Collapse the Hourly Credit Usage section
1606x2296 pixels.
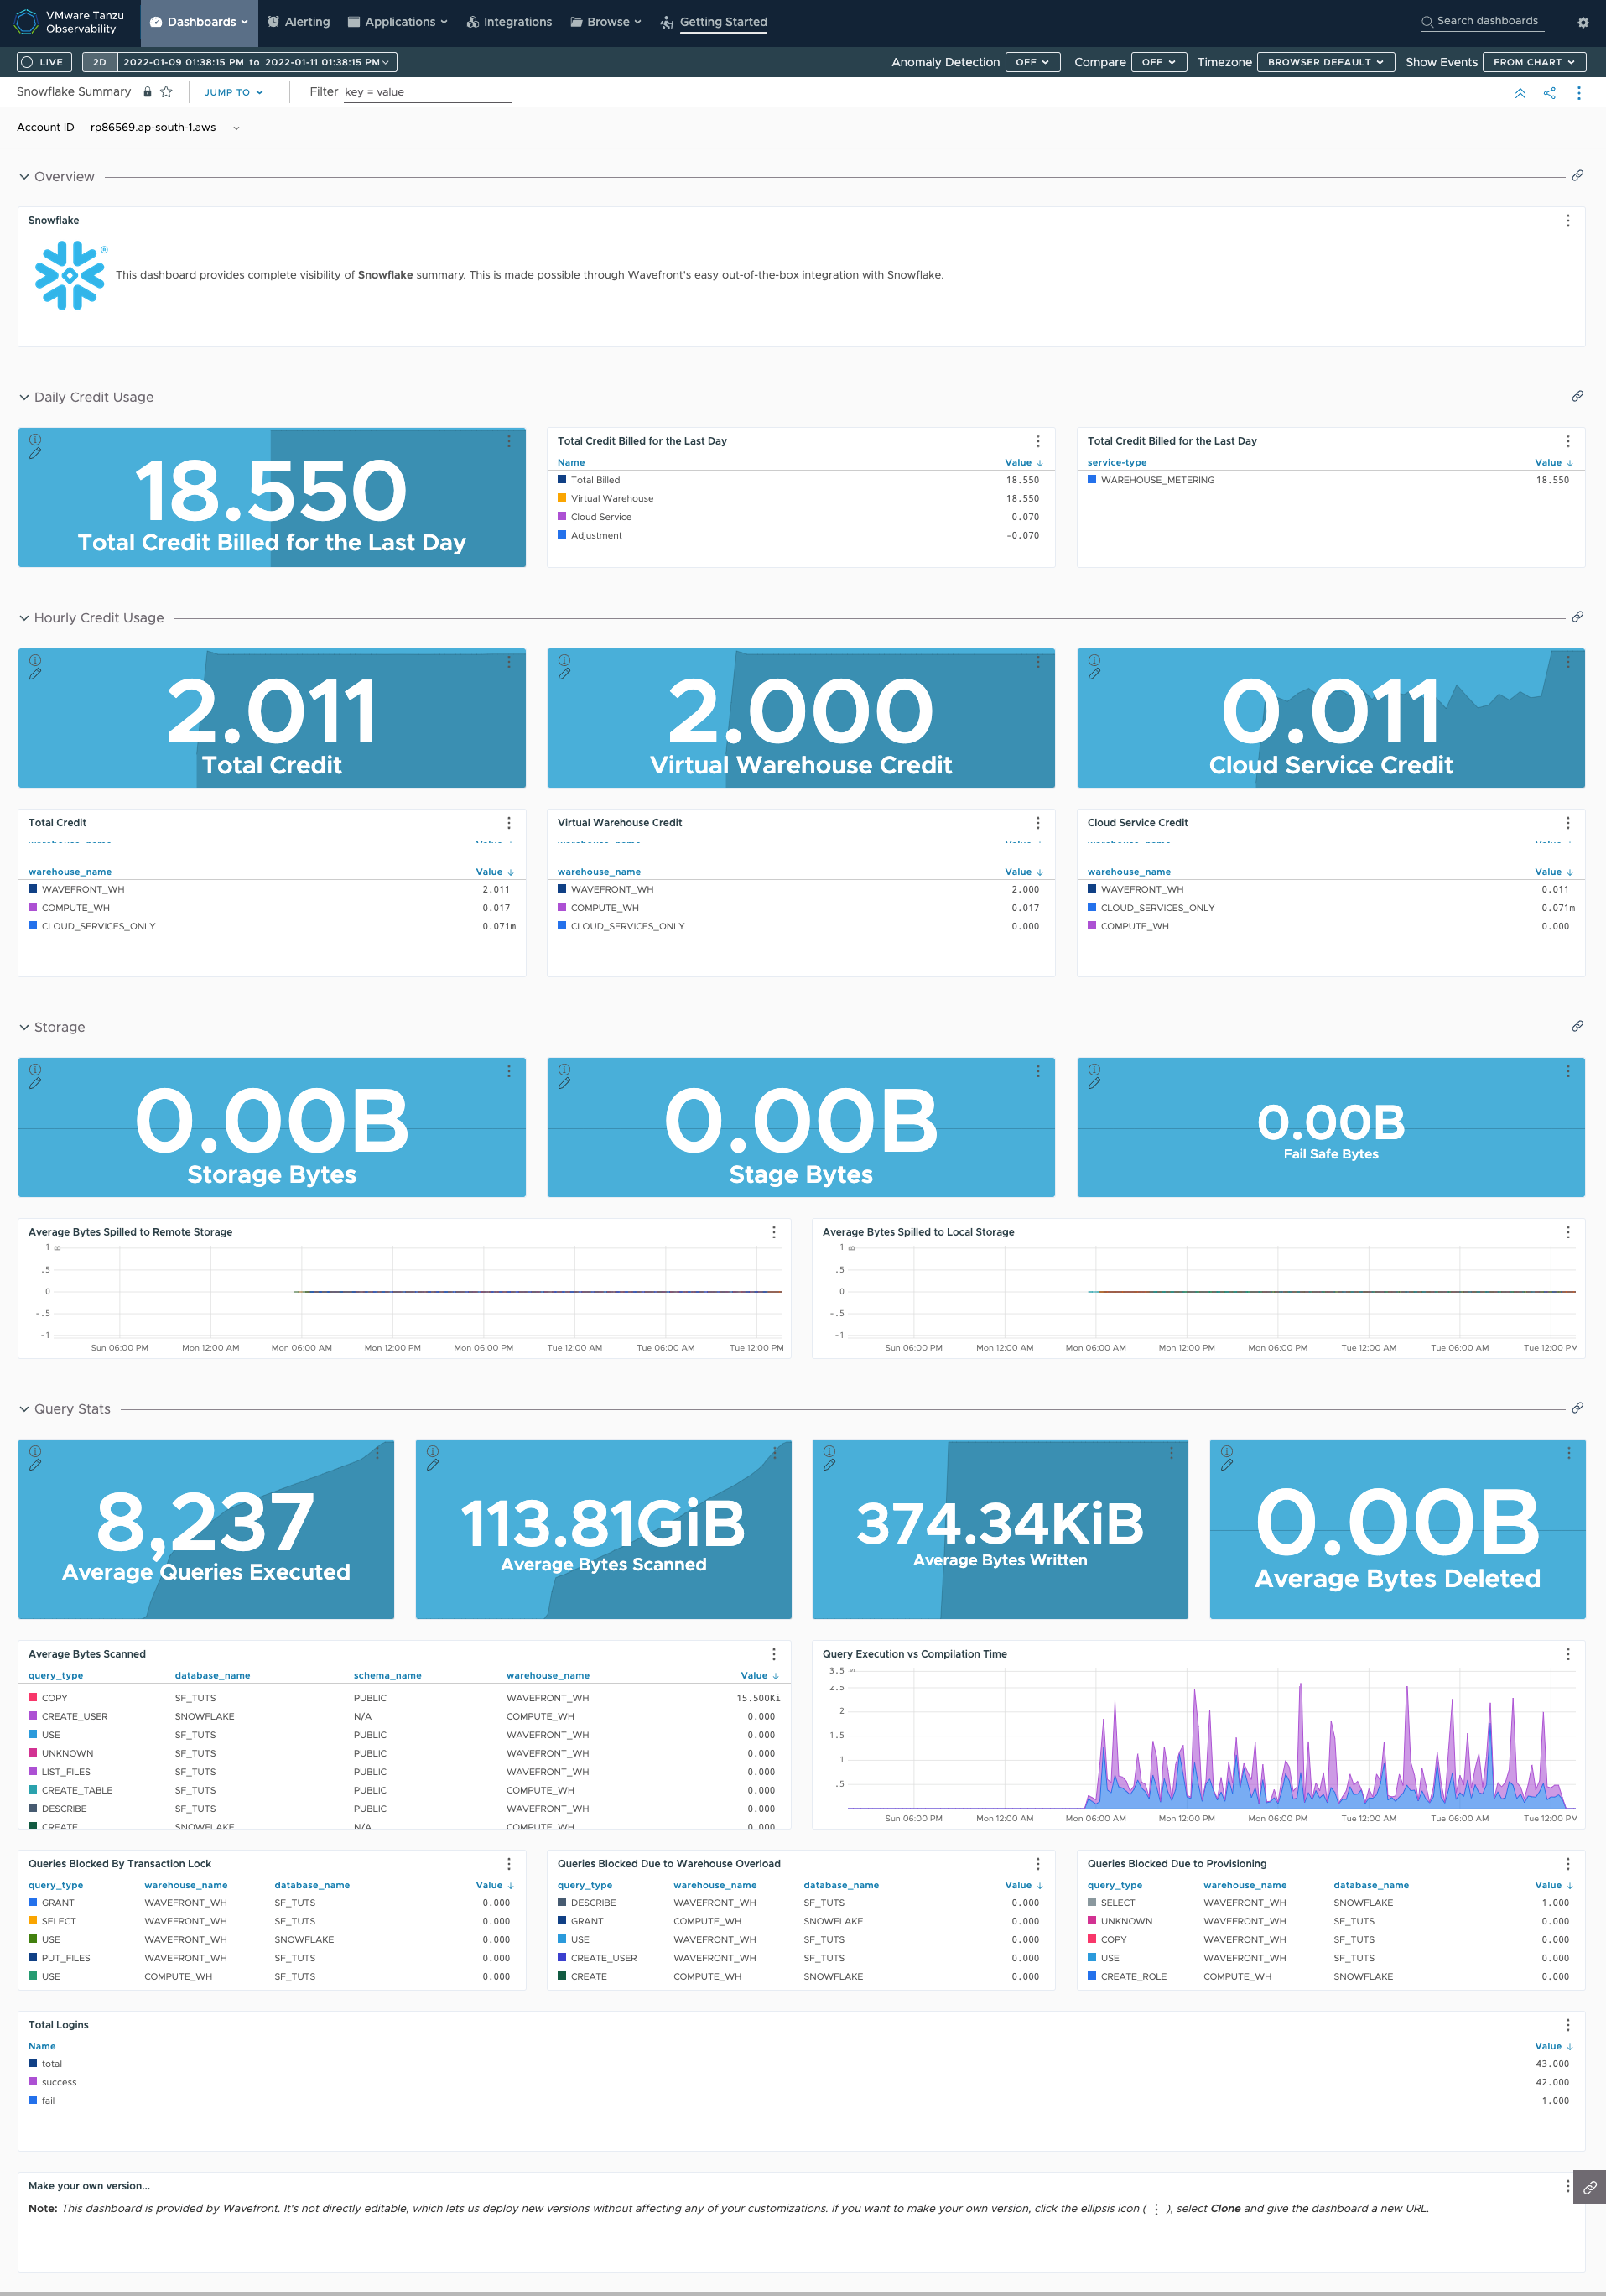[x=24, y=618]
